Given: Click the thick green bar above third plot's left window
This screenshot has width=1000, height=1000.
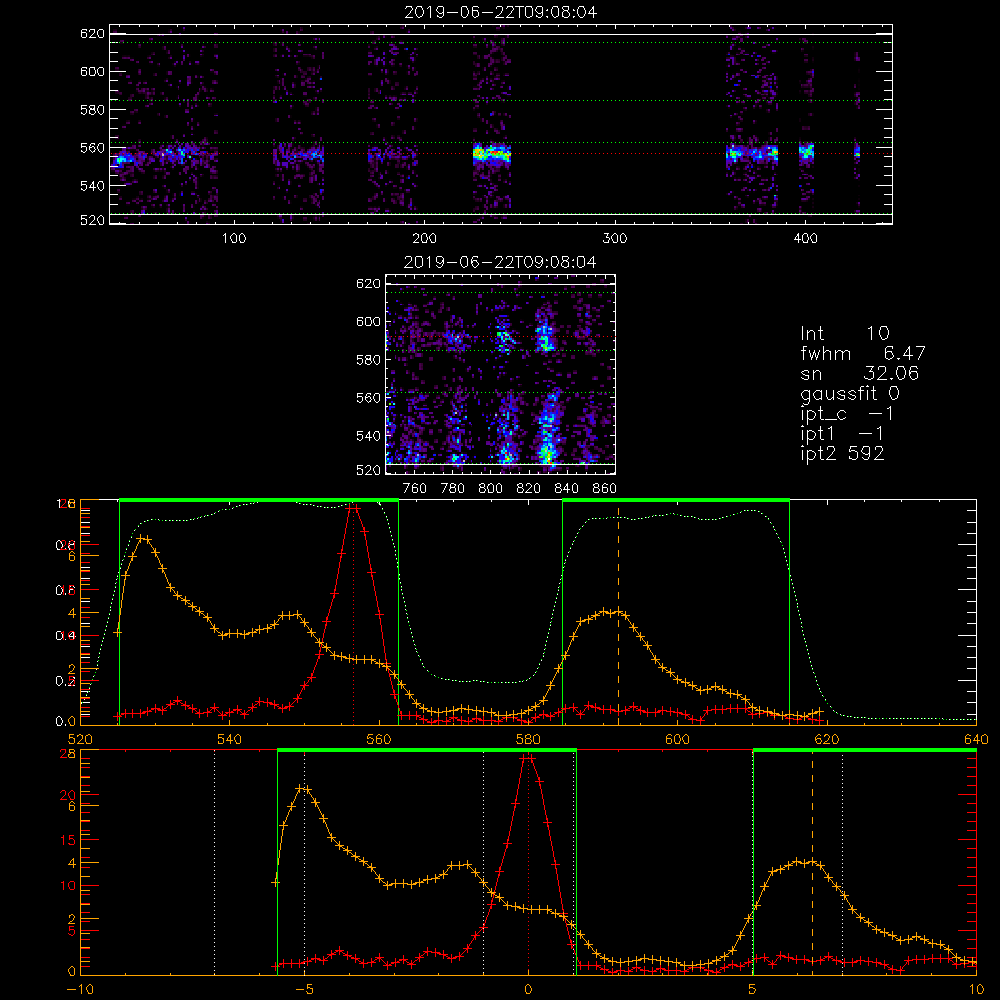Looking at the screenshot, I should pos(259,500).
